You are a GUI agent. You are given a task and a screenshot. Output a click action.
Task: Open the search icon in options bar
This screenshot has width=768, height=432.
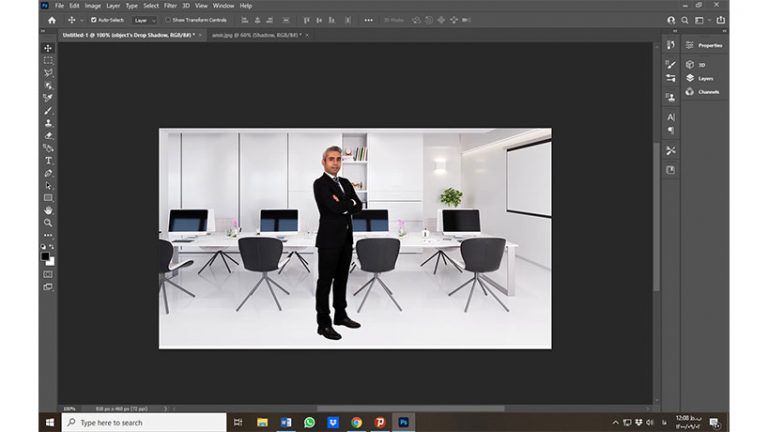[685, 20]
